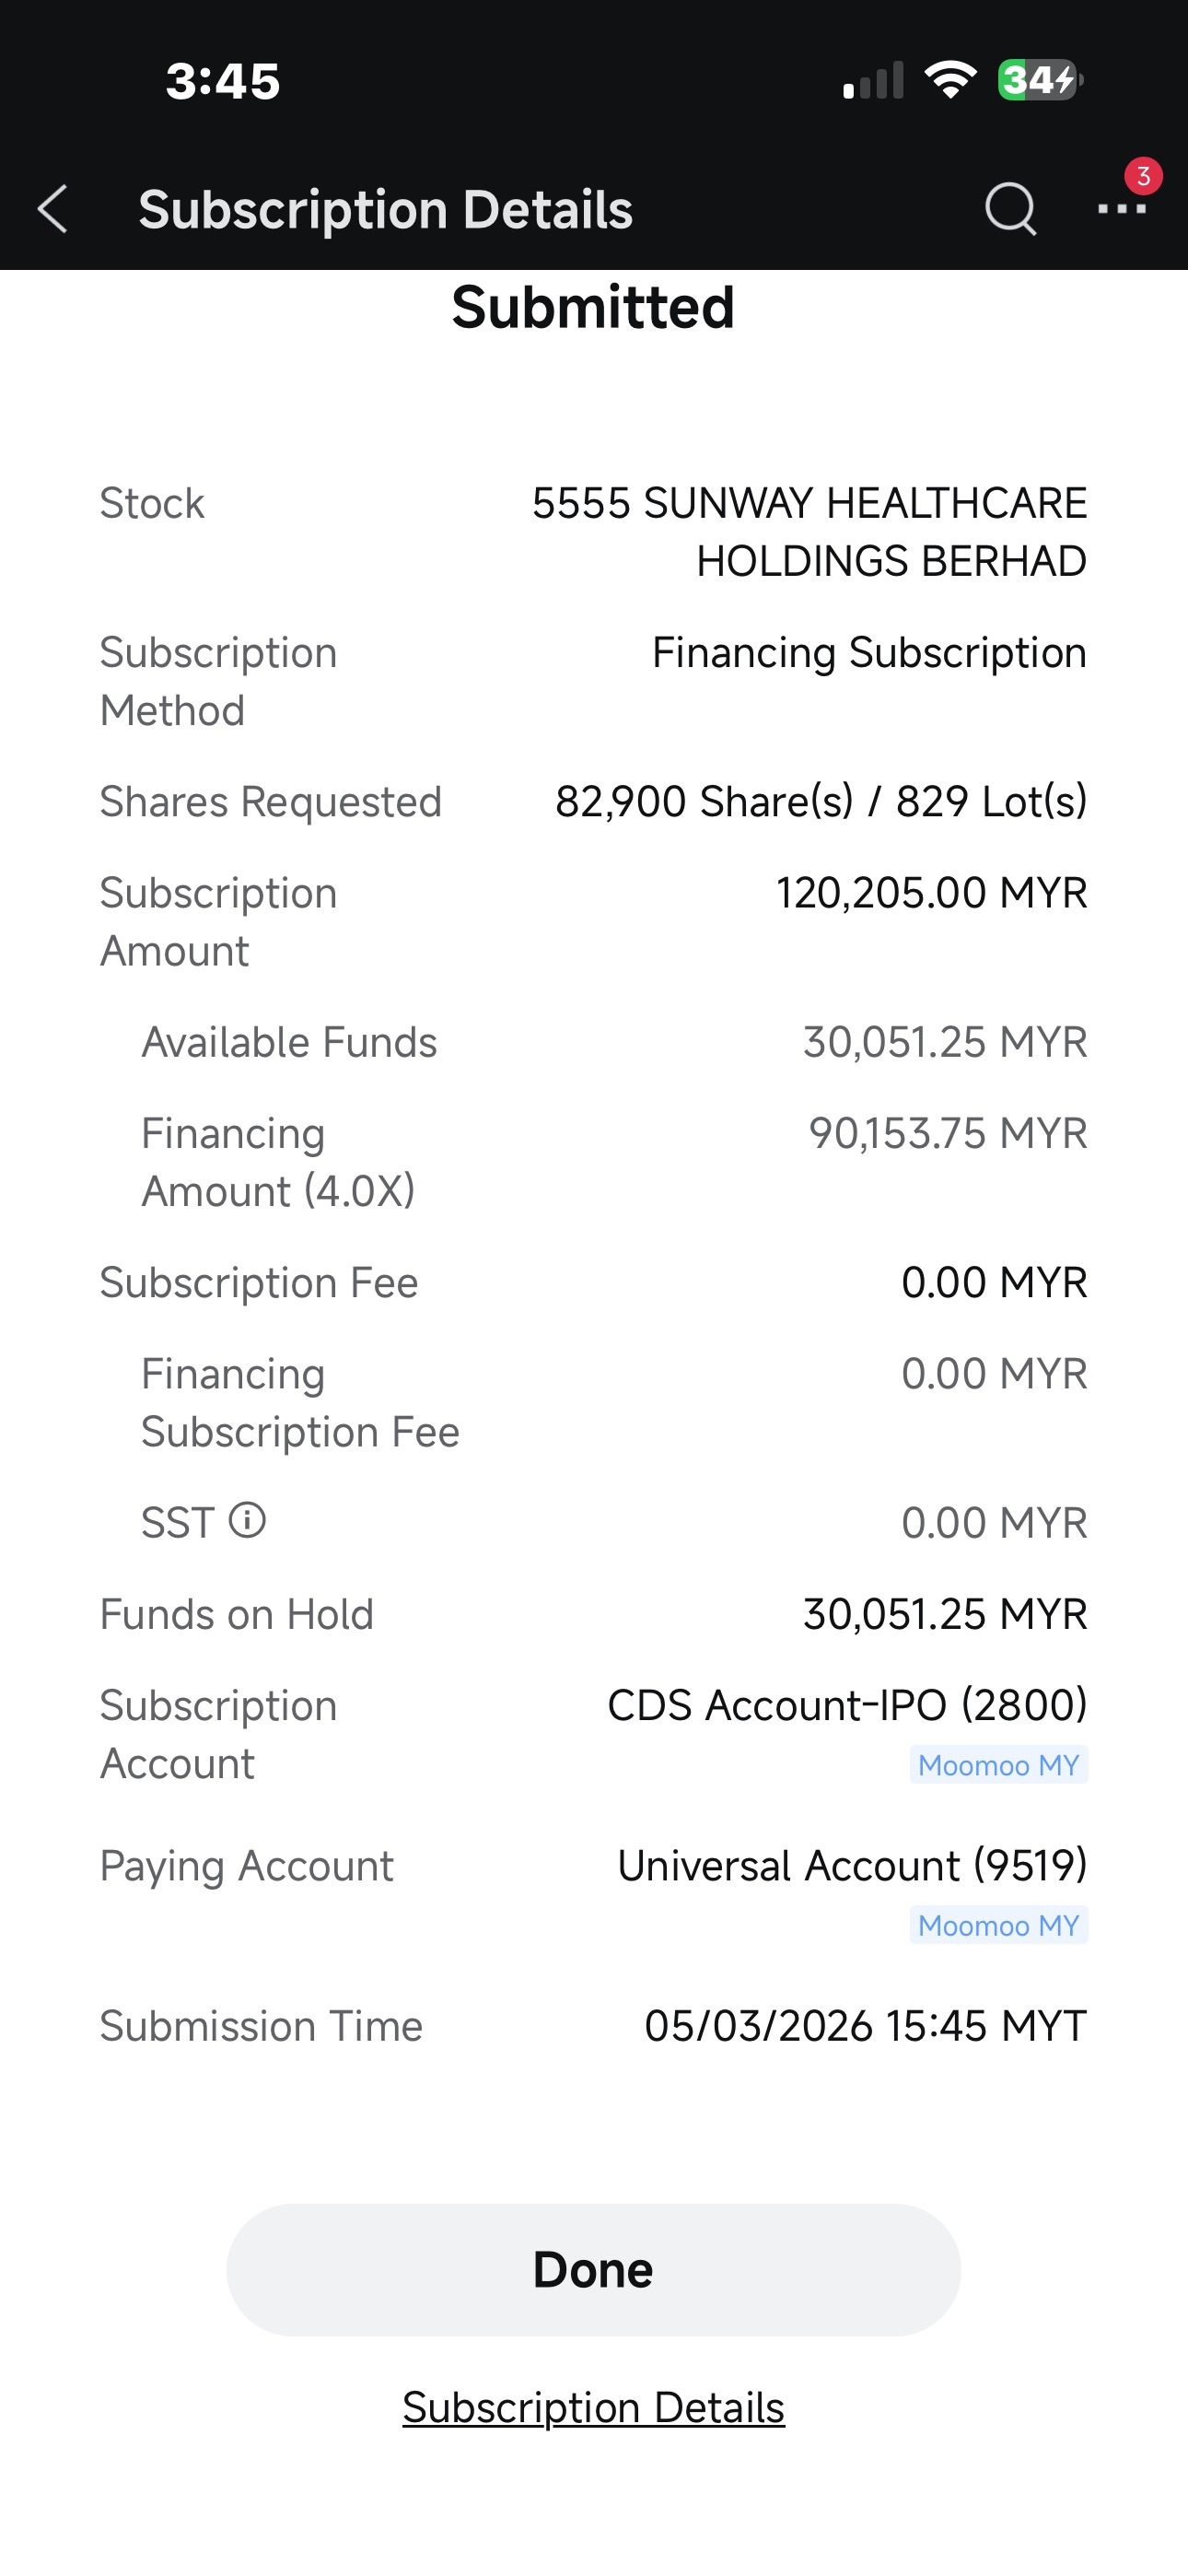Tap the Submitted status heading
Screen dimensions: 1188x2576
tap(594, 306)
